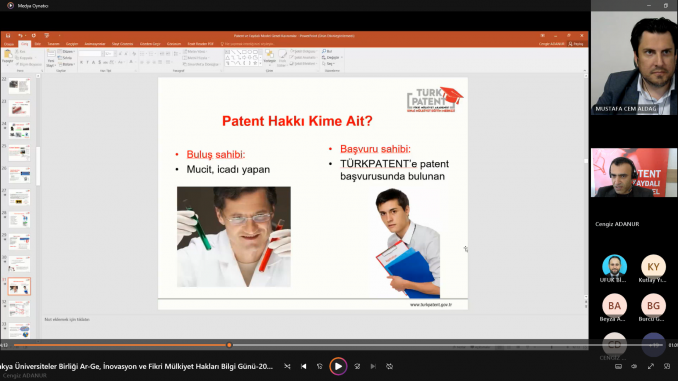
Task: Skip forward in the video
Action: tap(357, 366)
